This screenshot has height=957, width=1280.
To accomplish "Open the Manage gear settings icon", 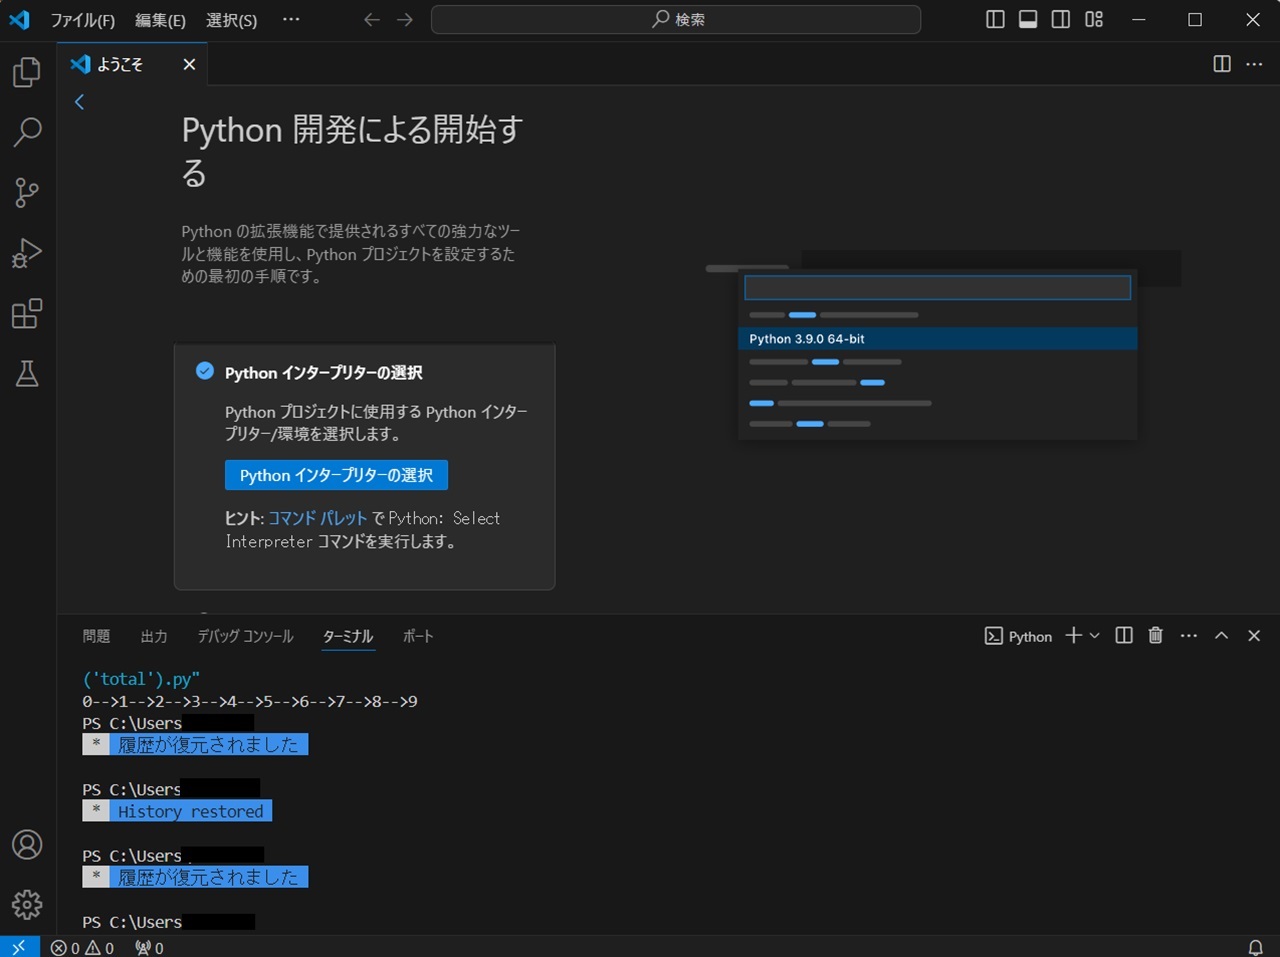I will 27,905.
